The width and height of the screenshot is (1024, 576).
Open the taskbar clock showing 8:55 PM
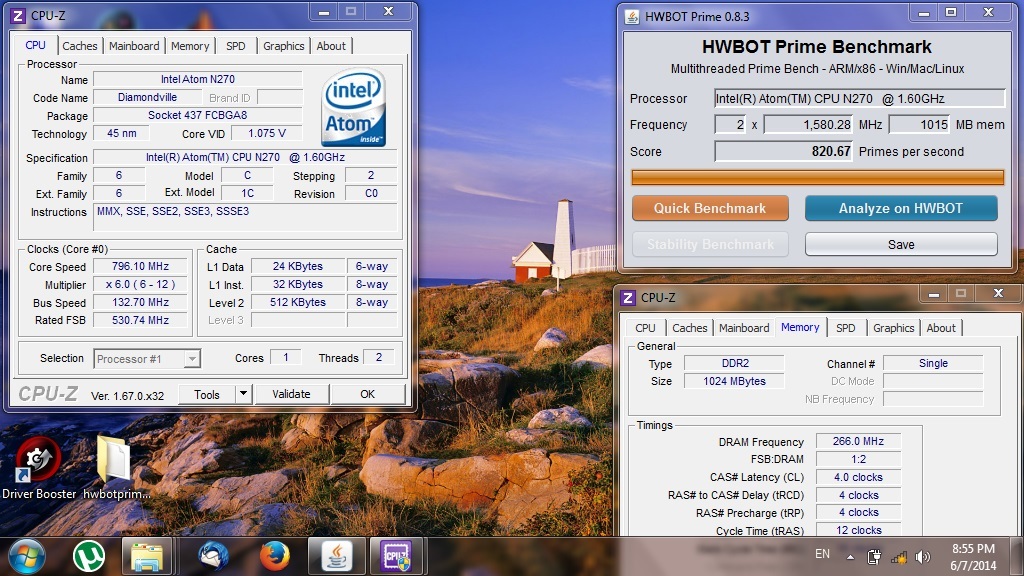tap(973, 557)
